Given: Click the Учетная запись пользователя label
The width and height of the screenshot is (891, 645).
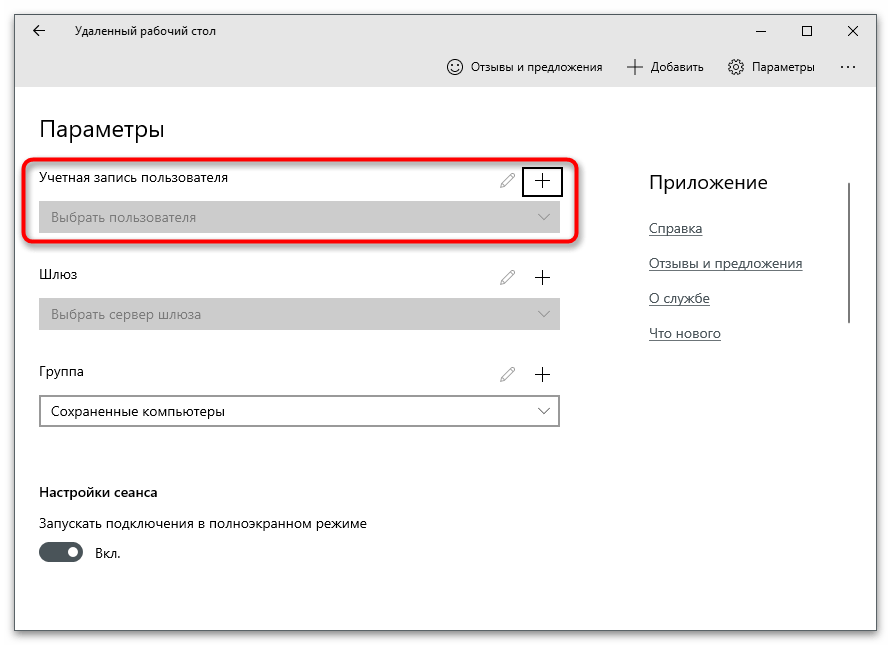Looking at the screenshot, I should click(134, 178).
